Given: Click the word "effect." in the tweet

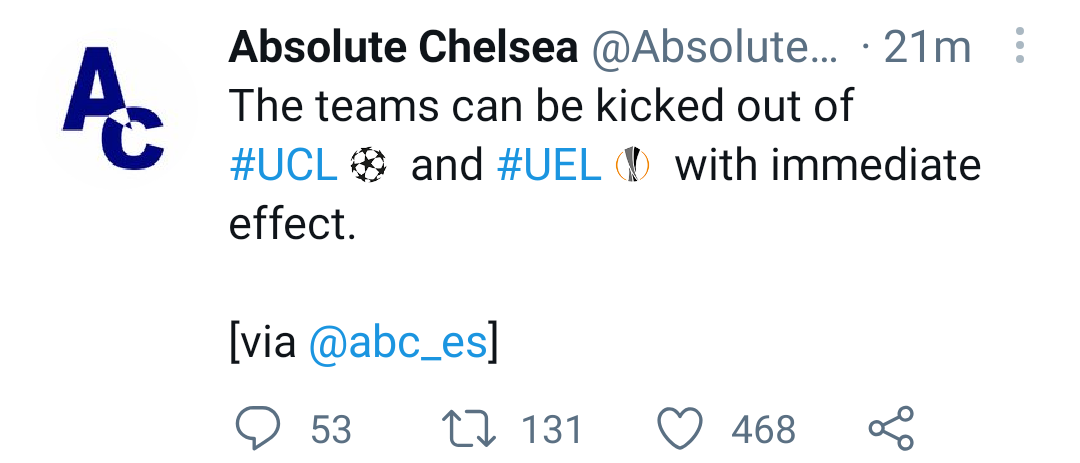Looking at the screenshot, I should (x=292, y=225).
